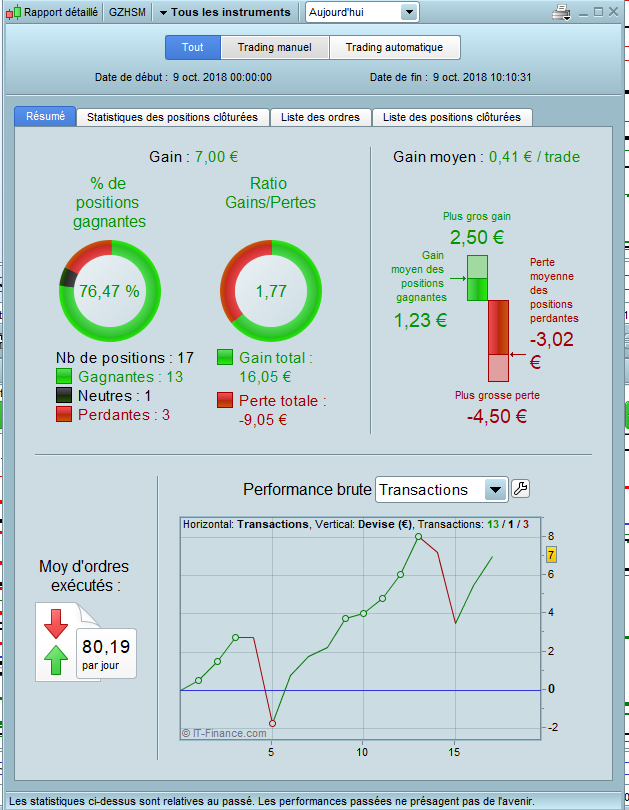Click the Rapport détaillé title
The width and height of the screenshot is (629, 810).
pyautogui.click(x=61, y=12)
